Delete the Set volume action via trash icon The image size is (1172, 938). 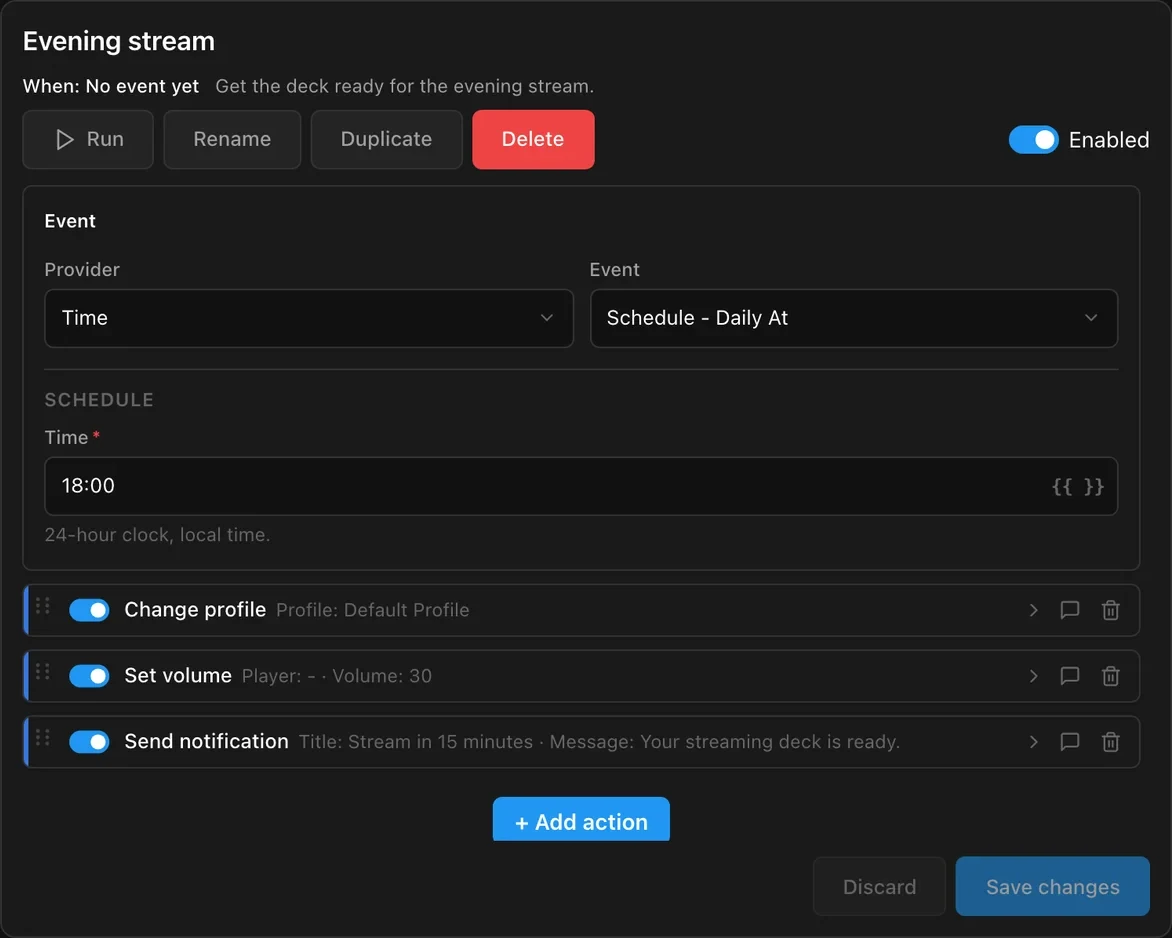[x=1111, y=676]
